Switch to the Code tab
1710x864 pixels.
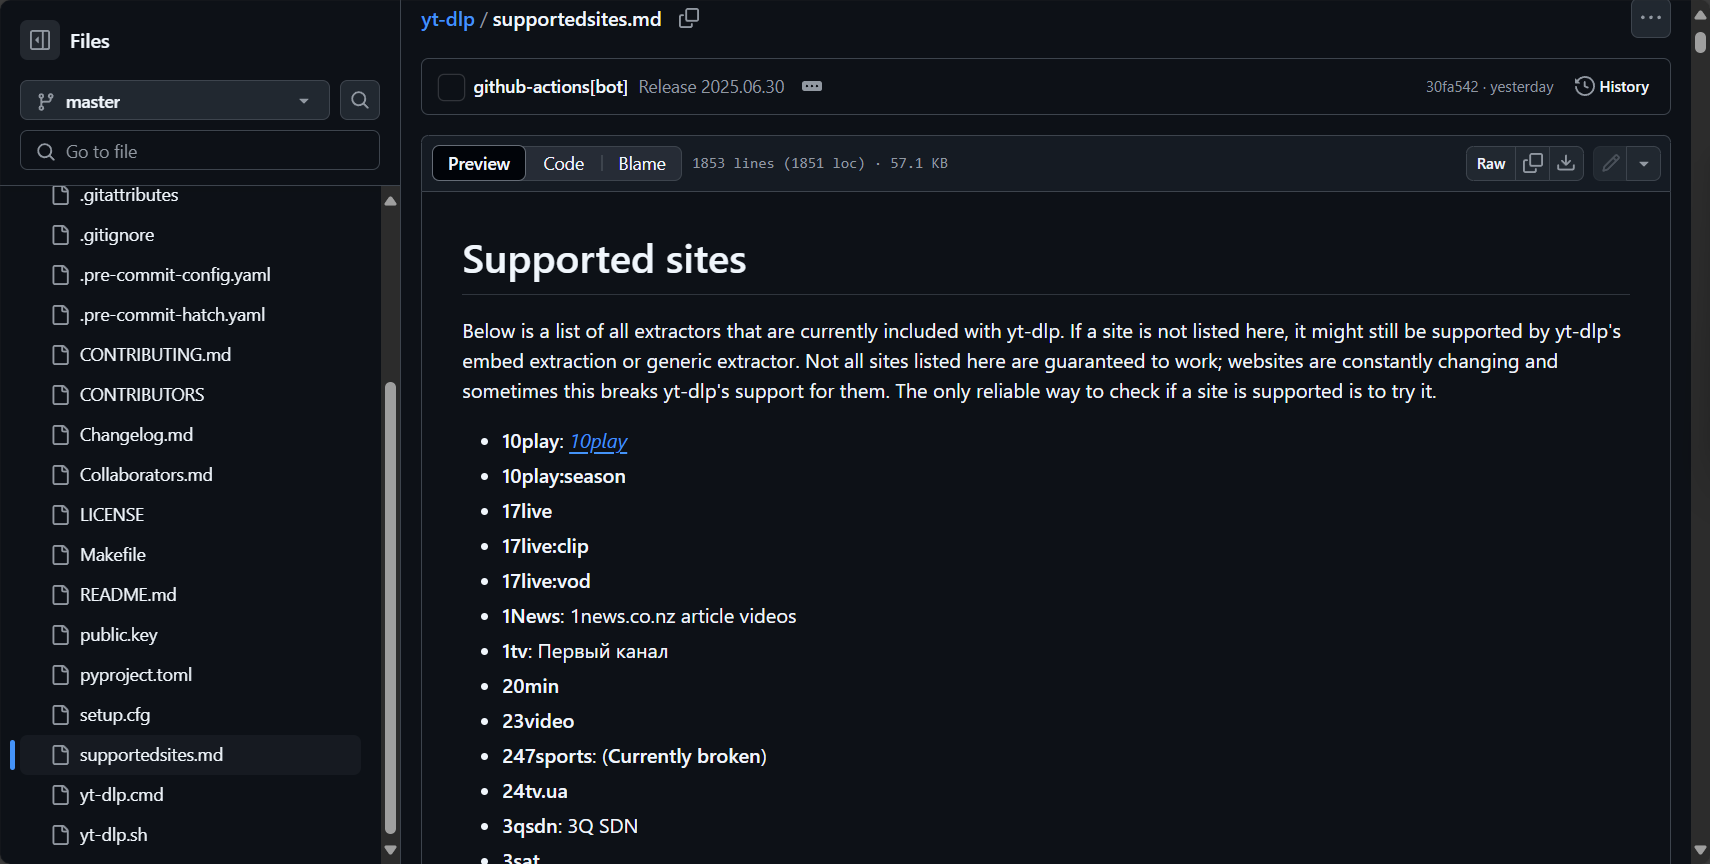click(564, 163)
